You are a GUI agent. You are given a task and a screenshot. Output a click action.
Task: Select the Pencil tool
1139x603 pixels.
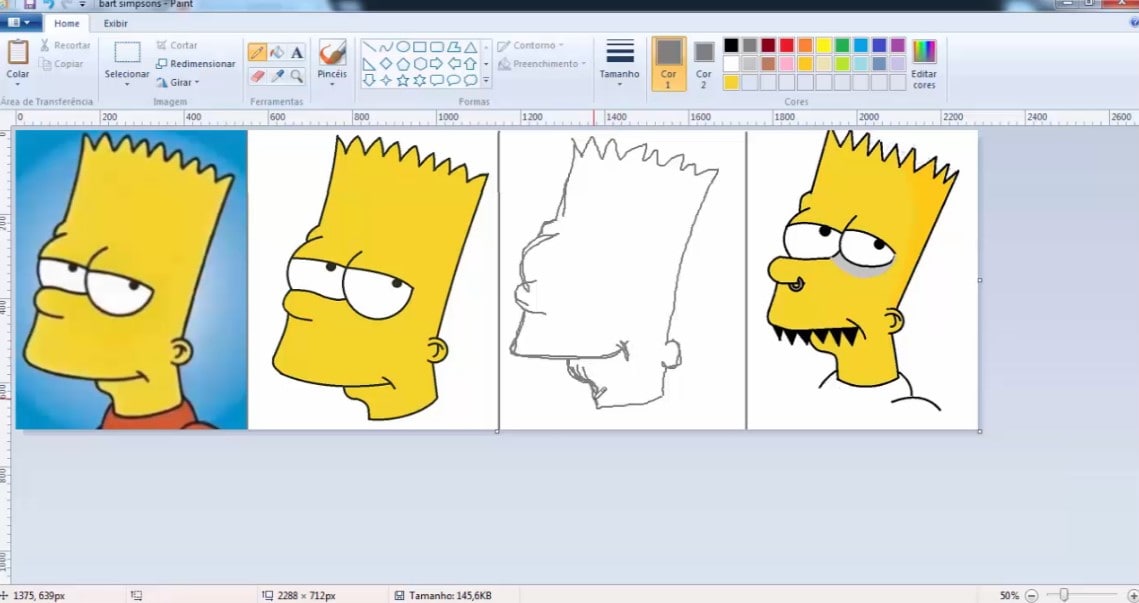coord(257,52)
